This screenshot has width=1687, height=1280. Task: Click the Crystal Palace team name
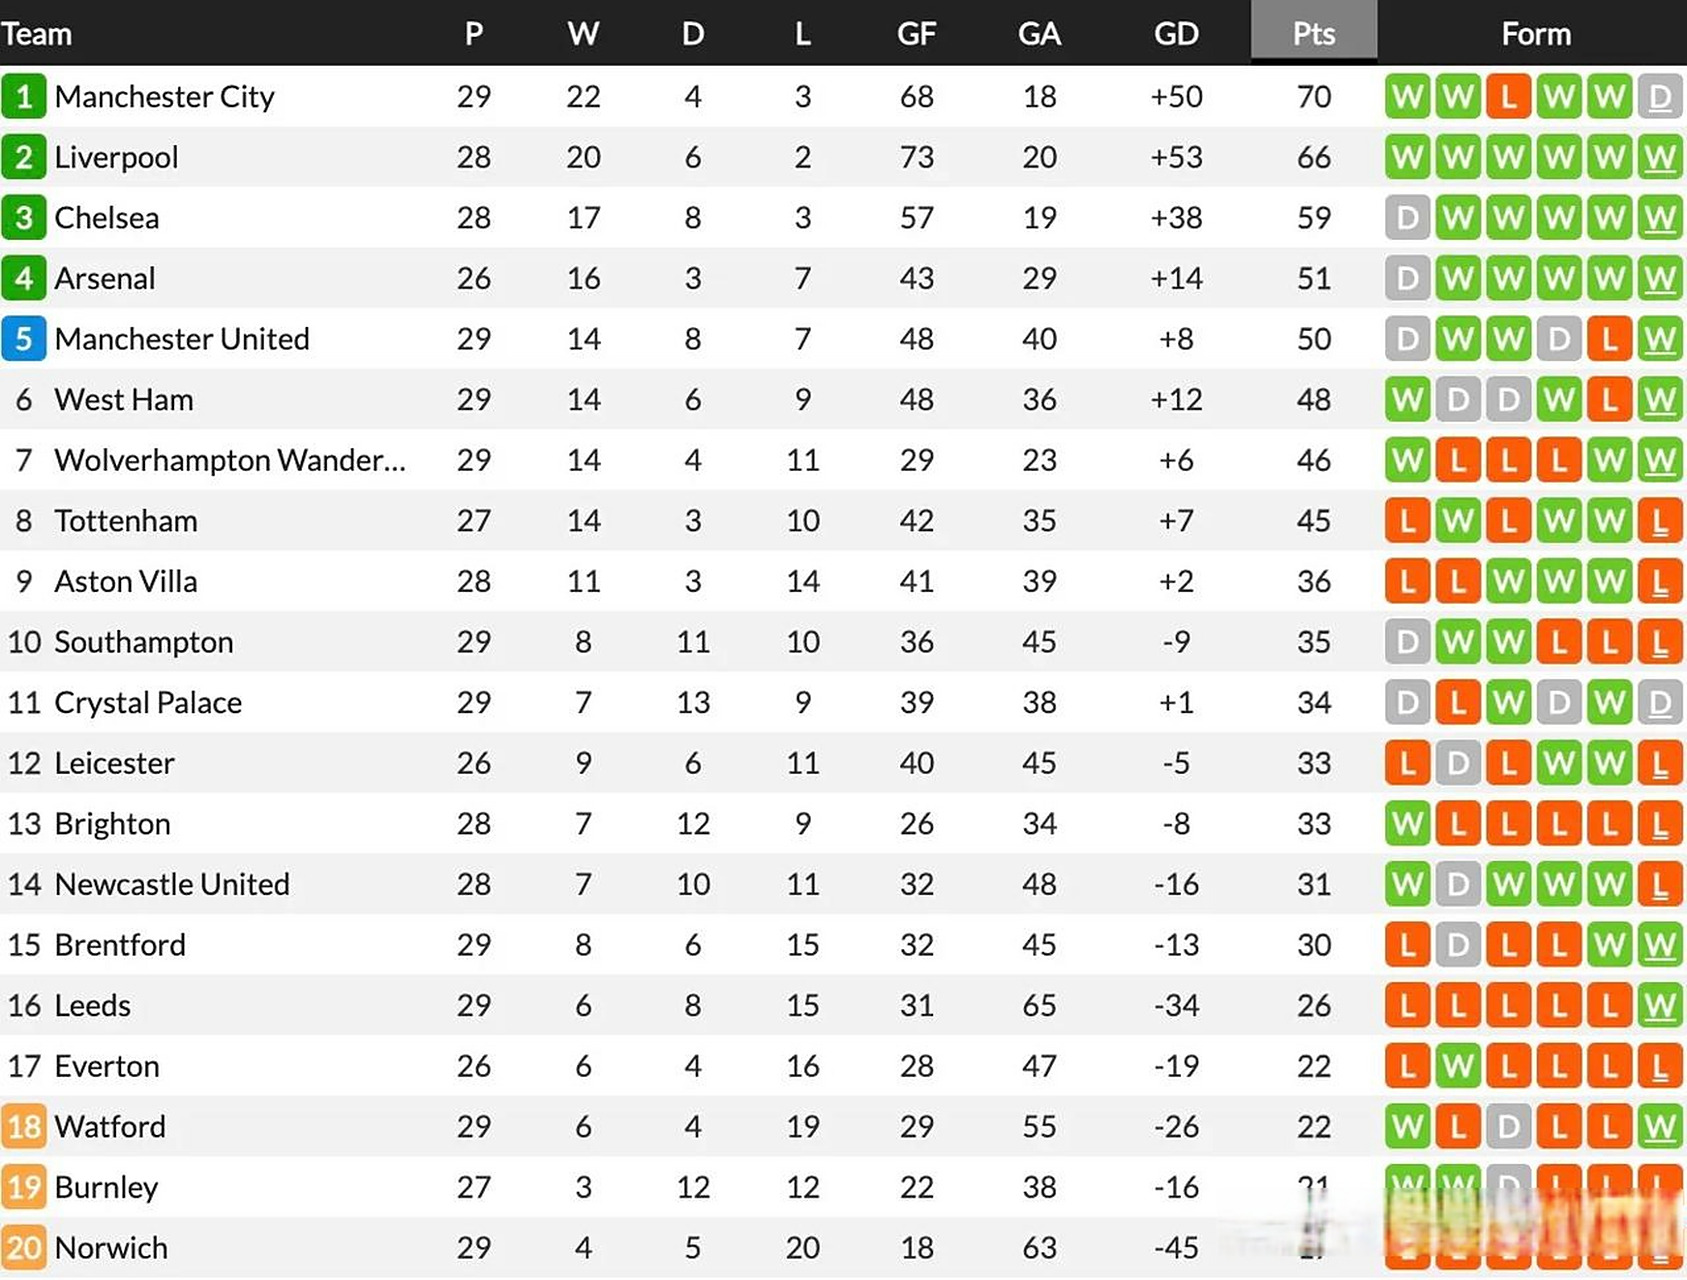148,703
